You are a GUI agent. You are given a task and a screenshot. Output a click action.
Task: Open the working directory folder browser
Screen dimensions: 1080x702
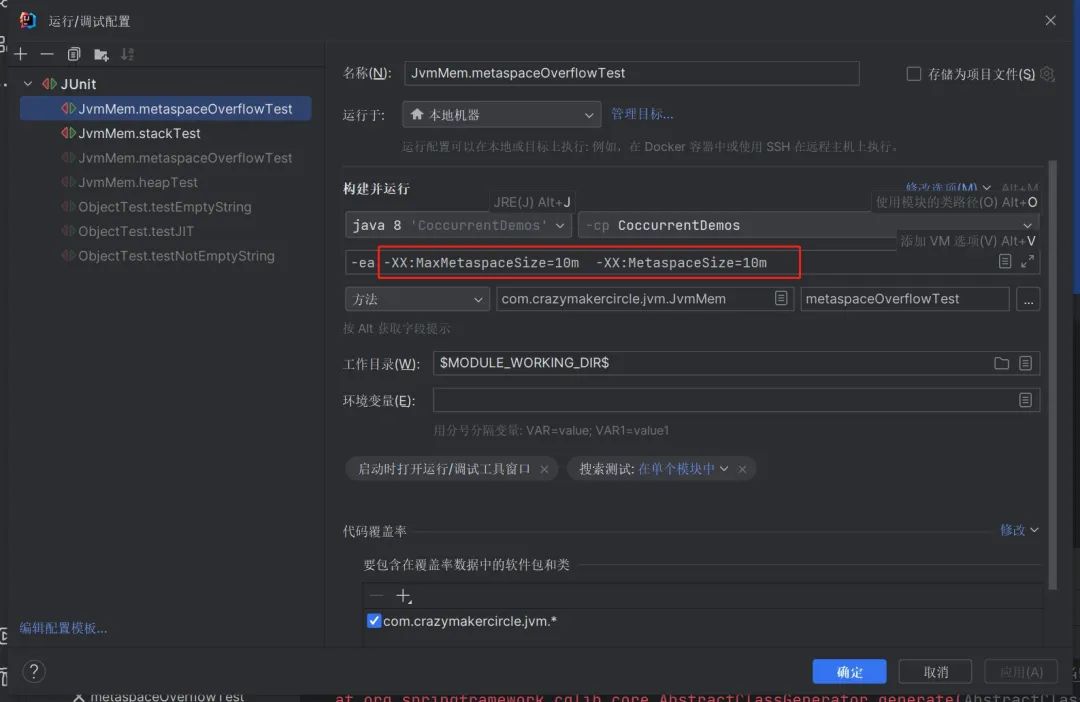[1002, 363]
